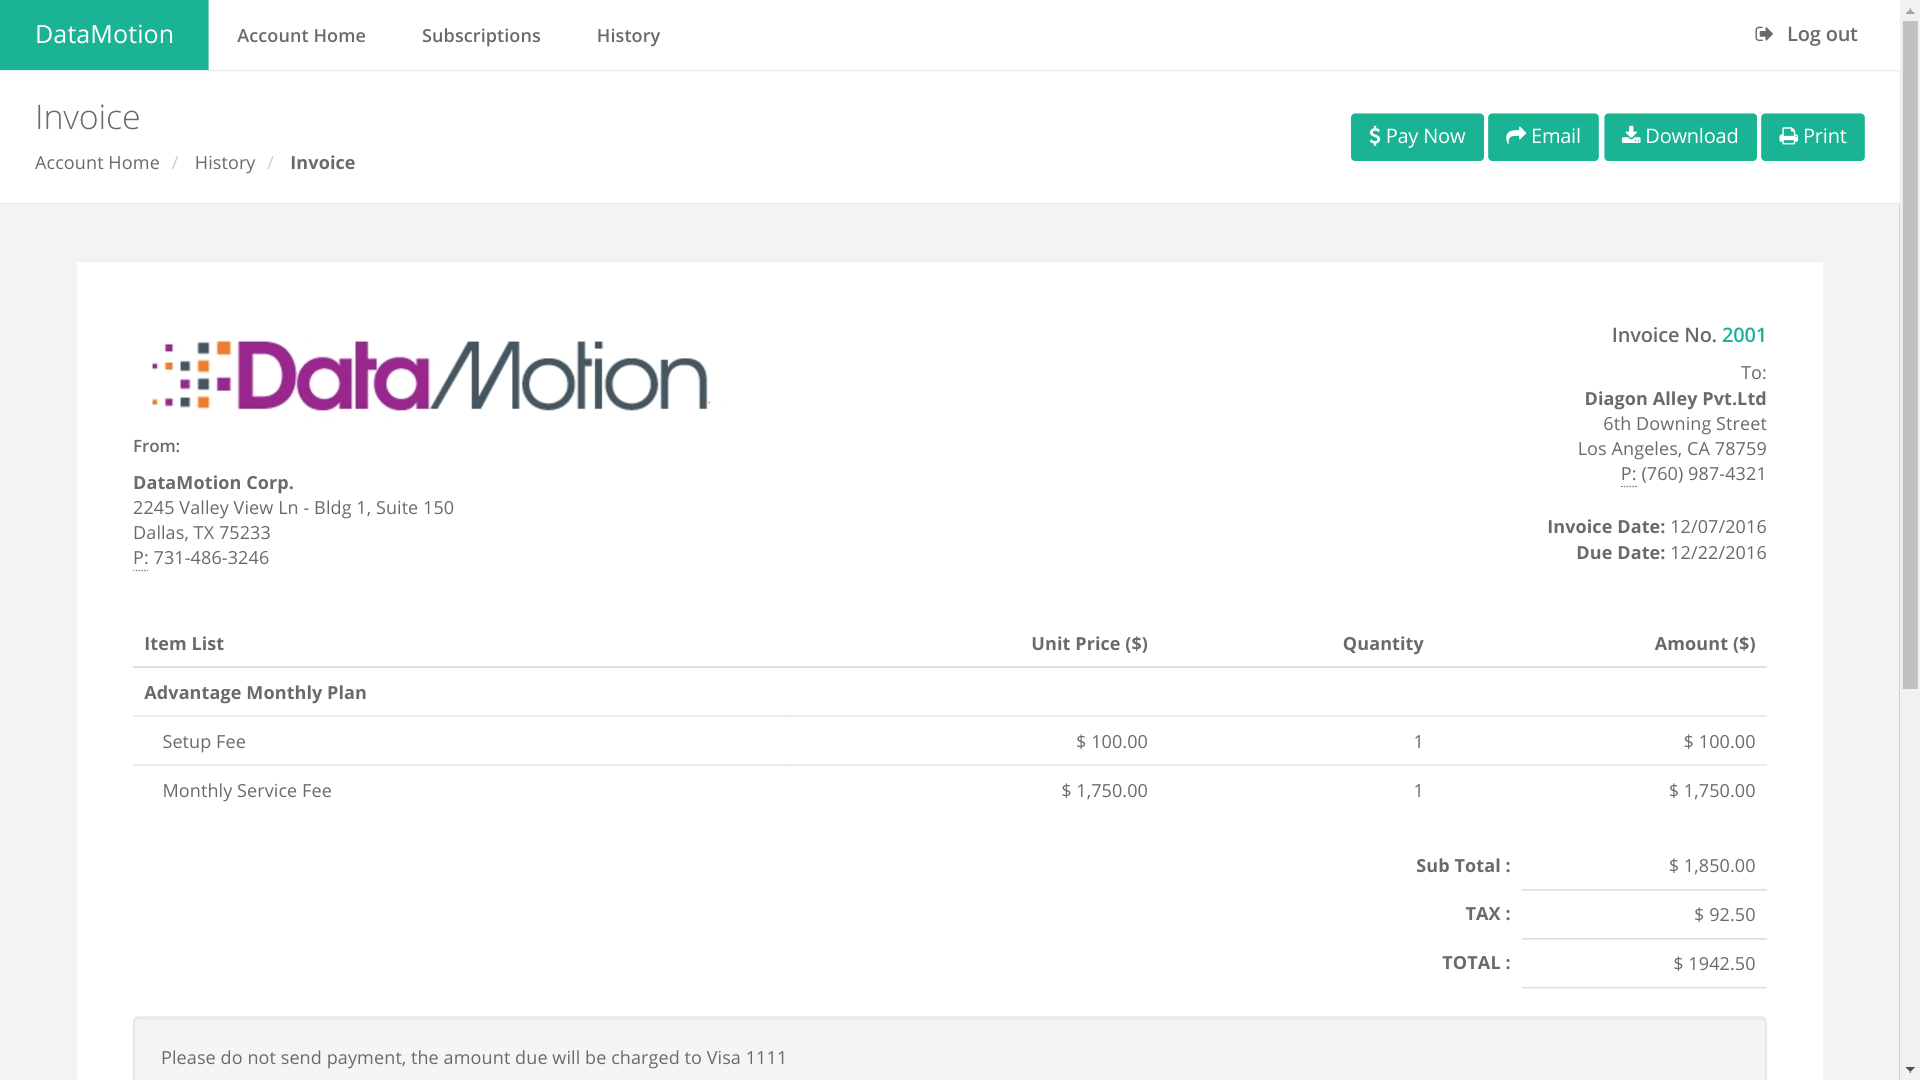Click the Visa 1111 payment note
Viewport: 1920px width, 1080px height.
[x=474, y=1057]
